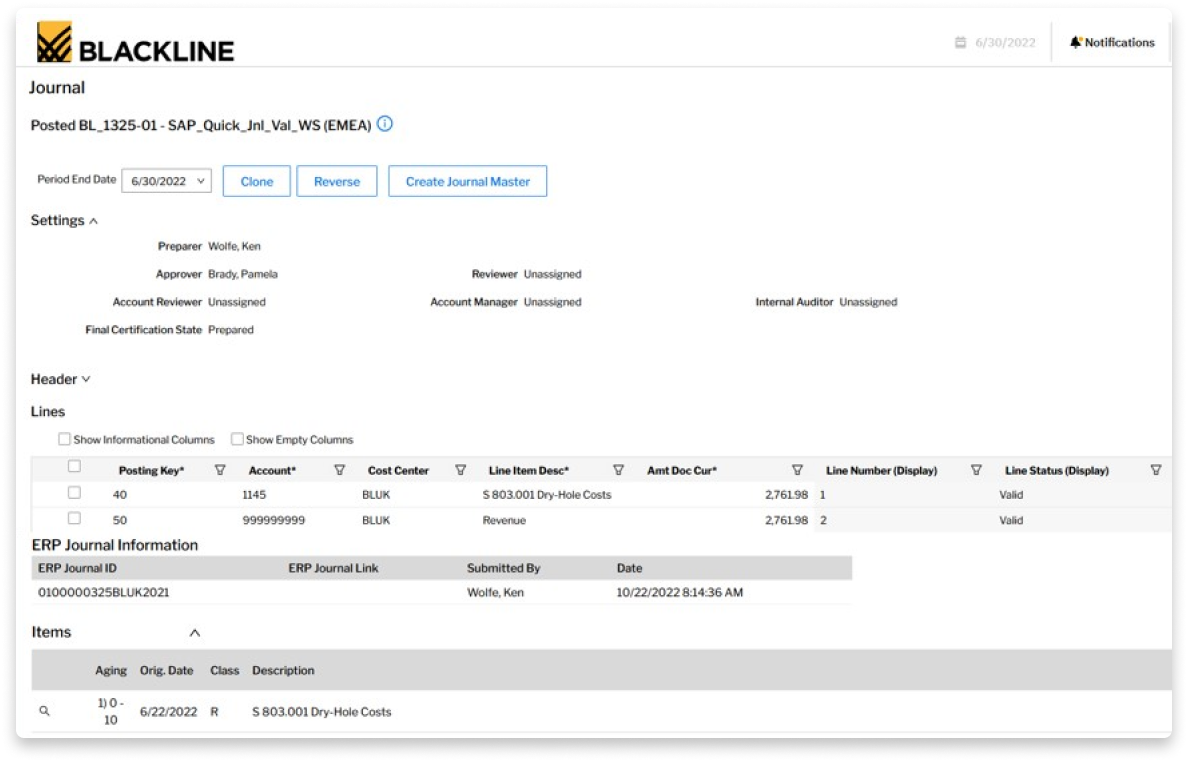Viewport: 1188px width, 762px height.
Task: Collapse the Items section
Action: click(195, 633)
